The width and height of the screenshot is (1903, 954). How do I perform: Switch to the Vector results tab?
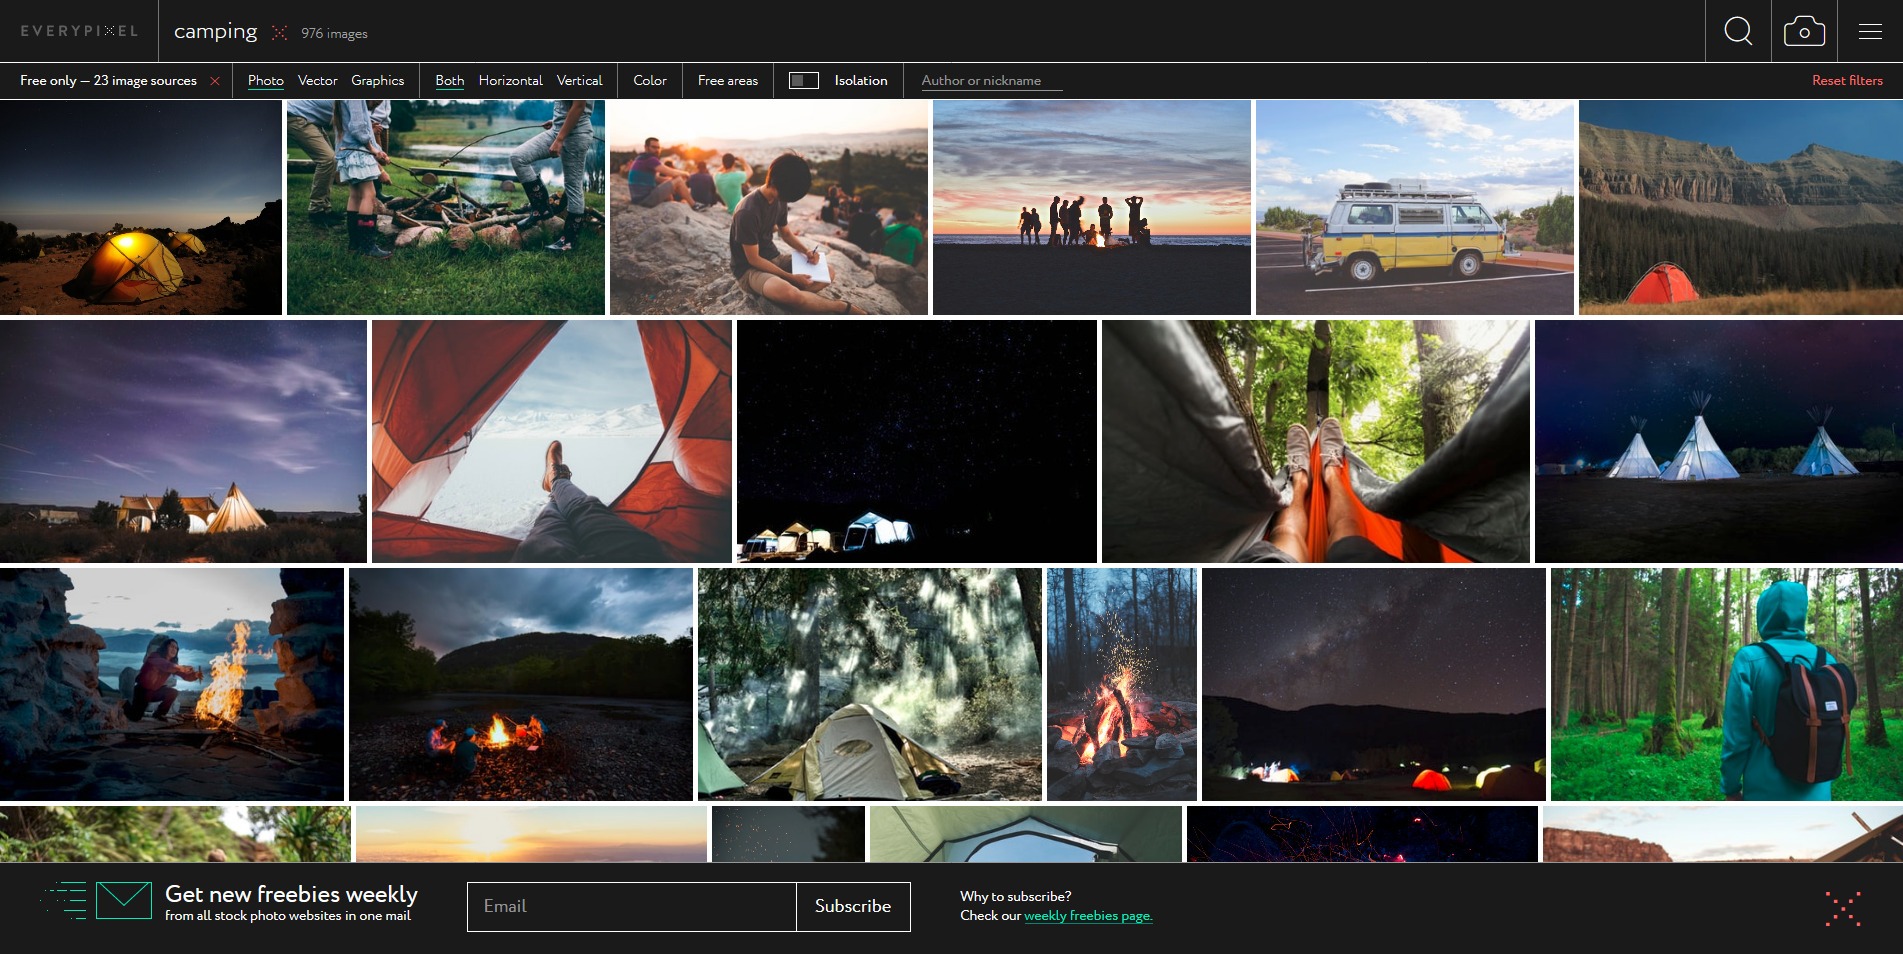click(317, 80)
